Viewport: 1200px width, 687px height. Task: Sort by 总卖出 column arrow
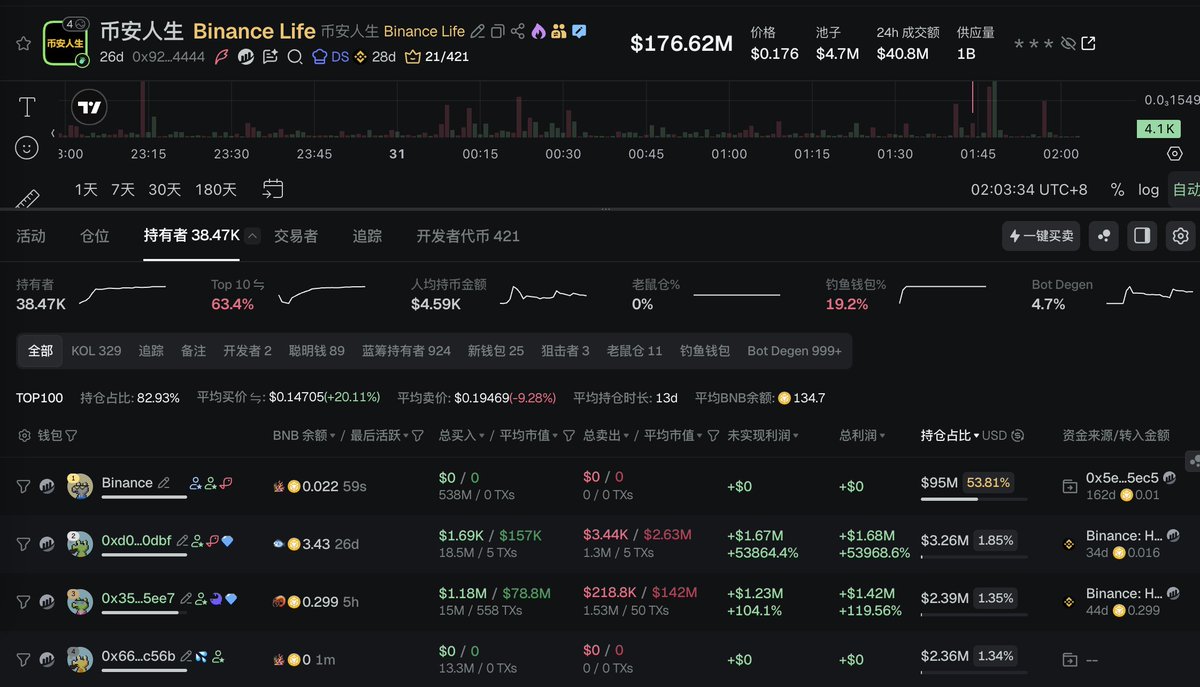[x=626, y=436]
